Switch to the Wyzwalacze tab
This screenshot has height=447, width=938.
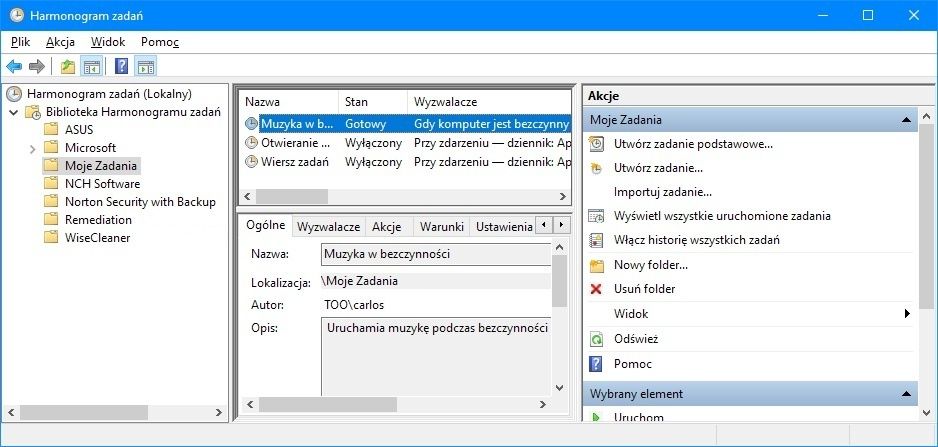(x=328, y=227)
